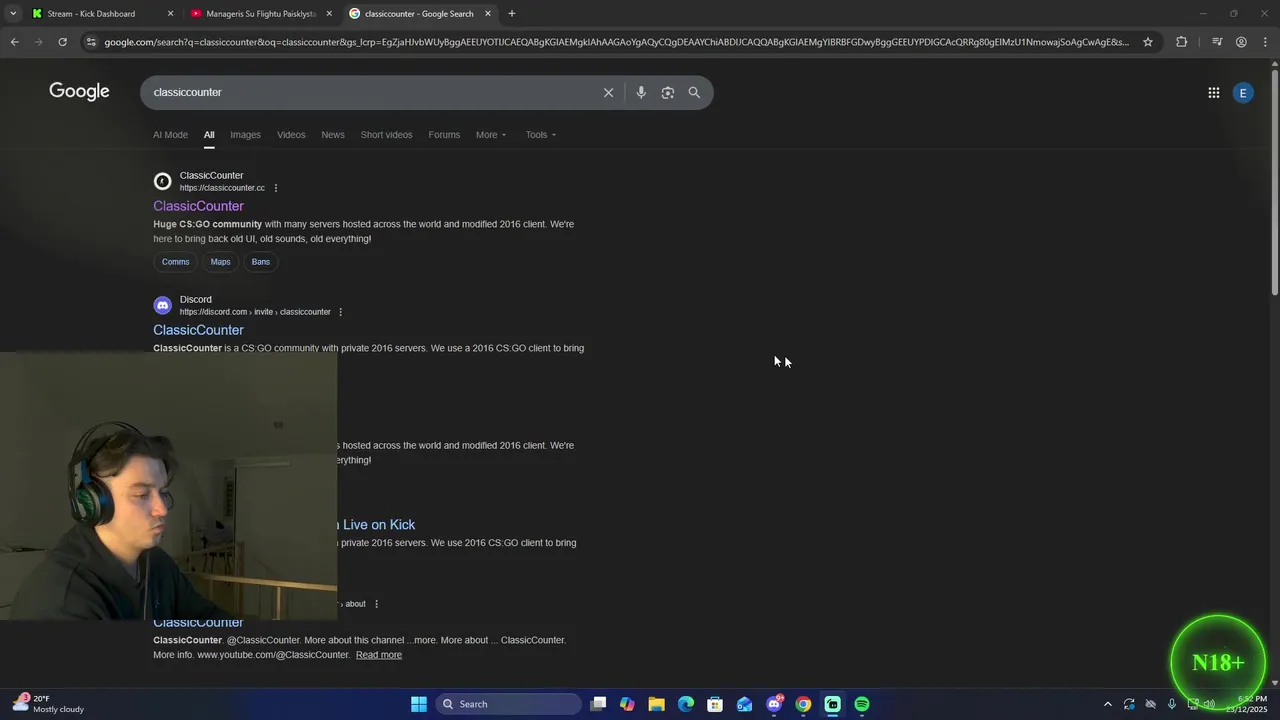Reload the current page
This screenshot has width=1280, height=720.
point(62,42)
